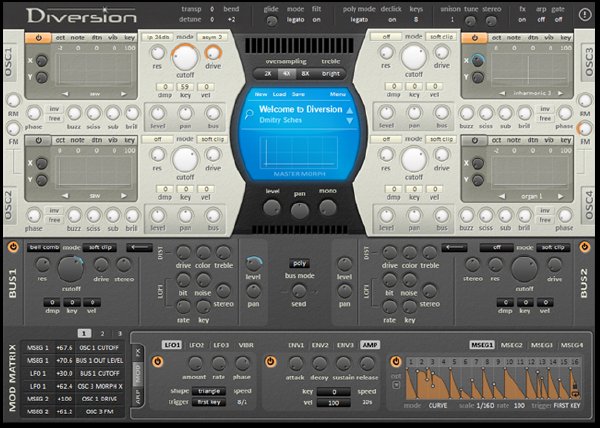Click the OSC1 res knob
600x428 pixels.
pos(157,53)
